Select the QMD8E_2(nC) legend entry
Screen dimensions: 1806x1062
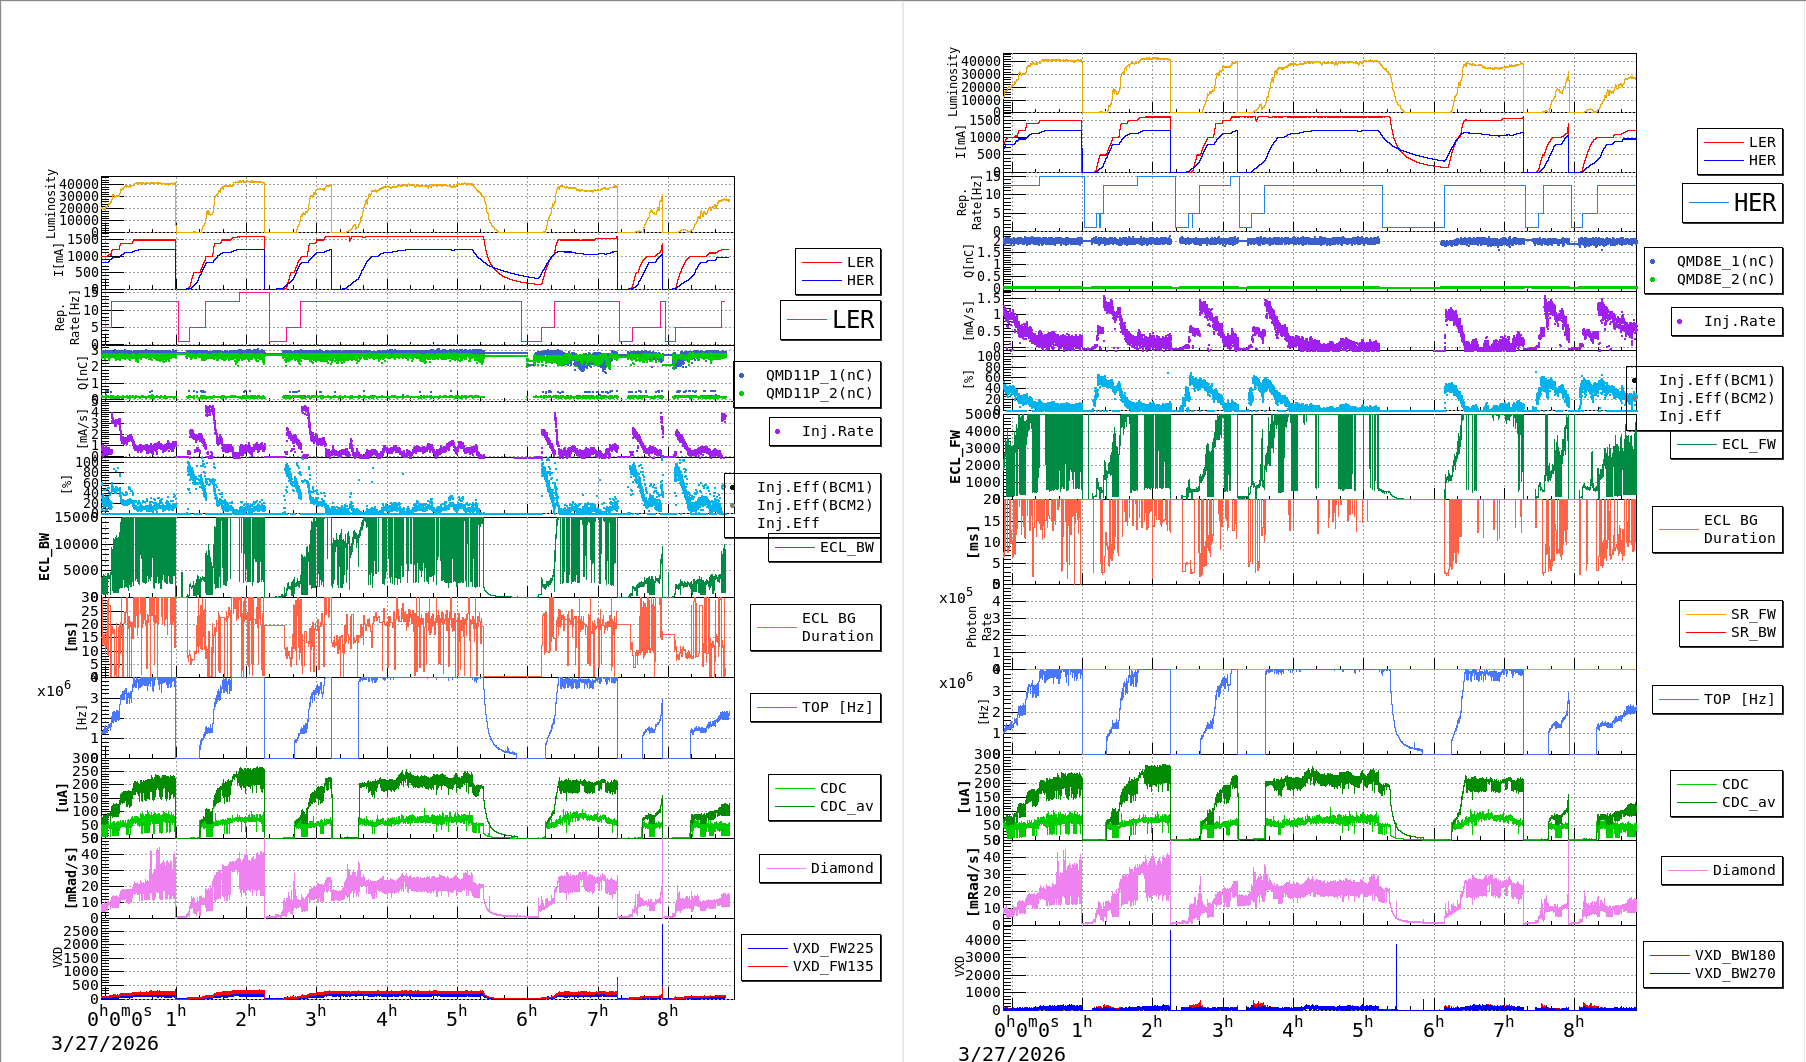click(x=1725, y=279)
